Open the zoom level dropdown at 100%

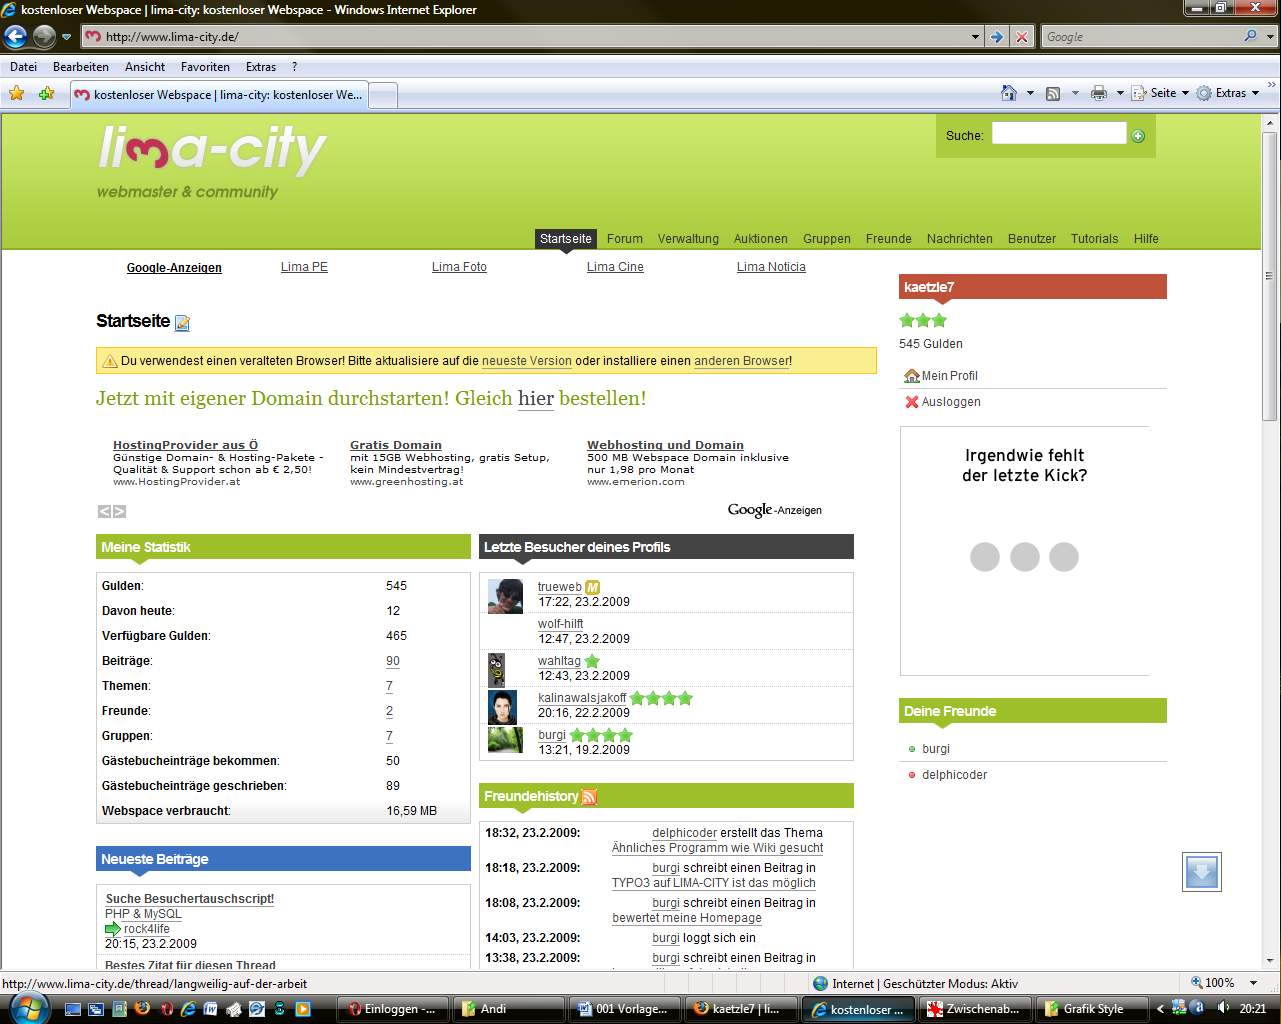[1254, 983]
